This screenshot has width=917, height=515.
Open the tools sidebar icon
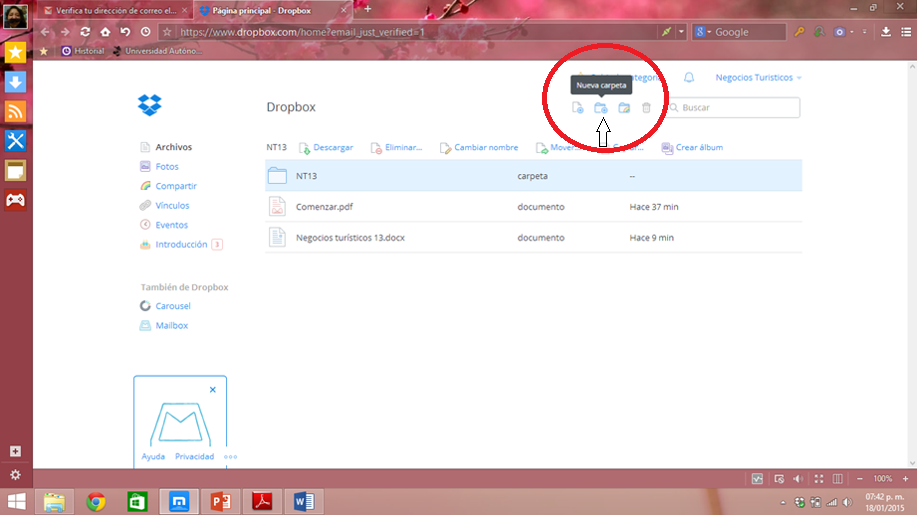(x=15, y=141)
